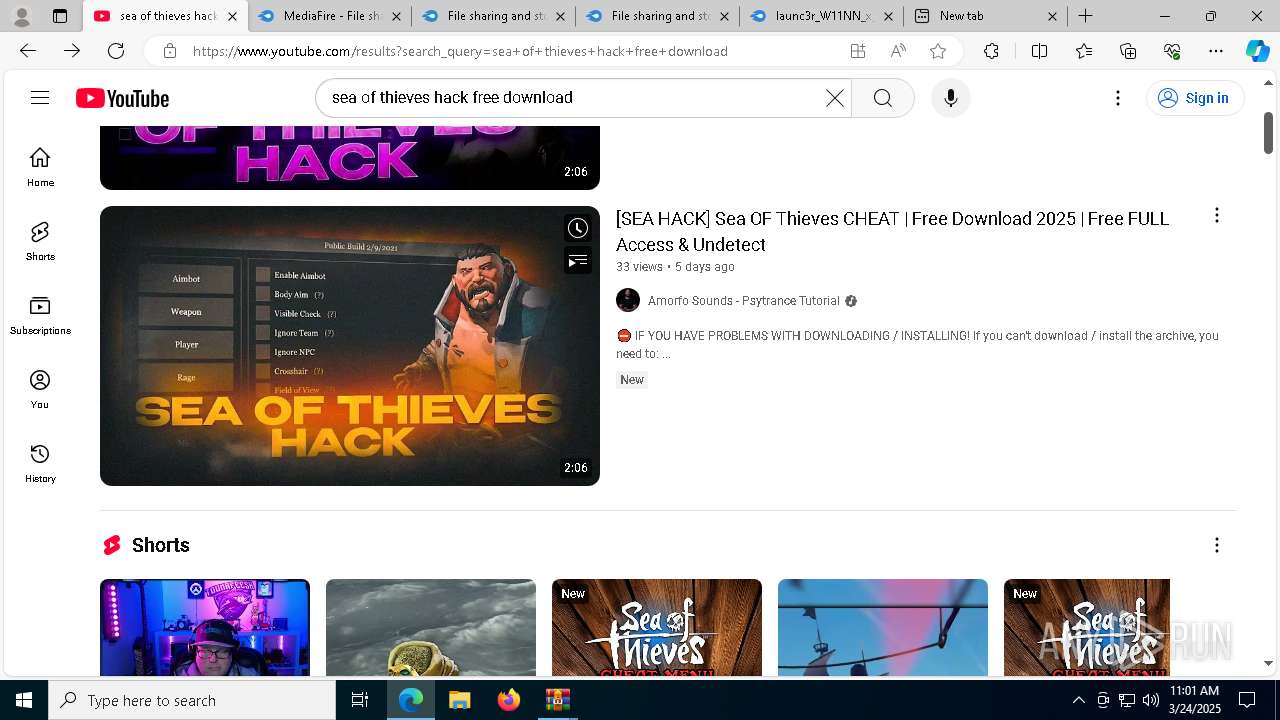1280x720 pixels.
Task: Open the volume control in tray
Action: pos(1150,700)
